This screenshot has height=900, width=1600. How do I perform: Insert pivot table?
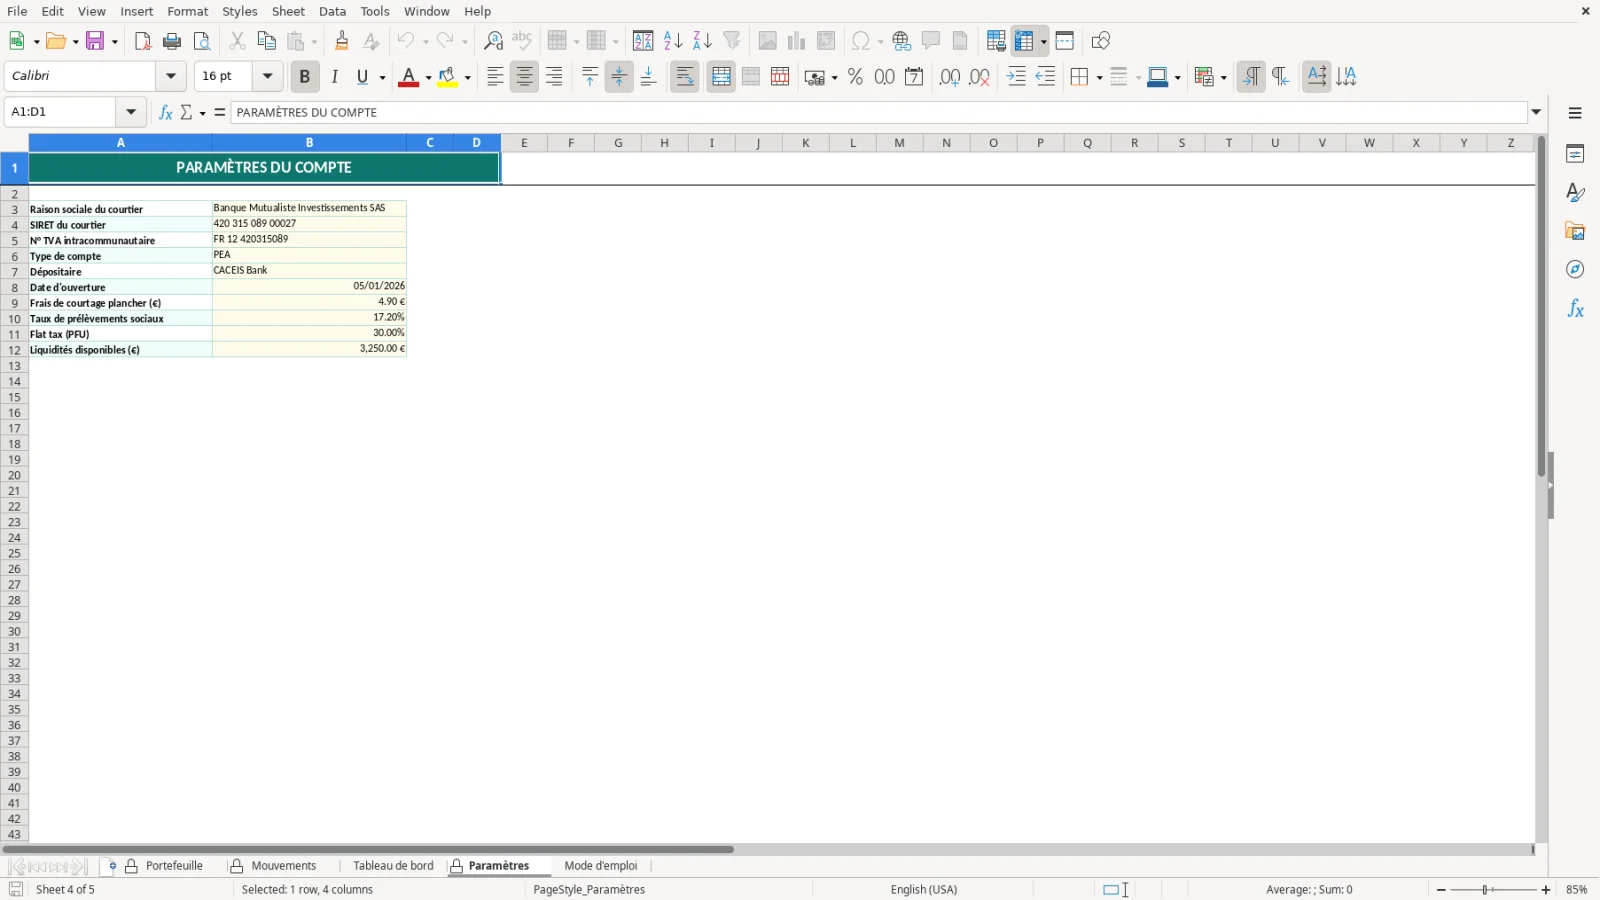pos(826,41)
